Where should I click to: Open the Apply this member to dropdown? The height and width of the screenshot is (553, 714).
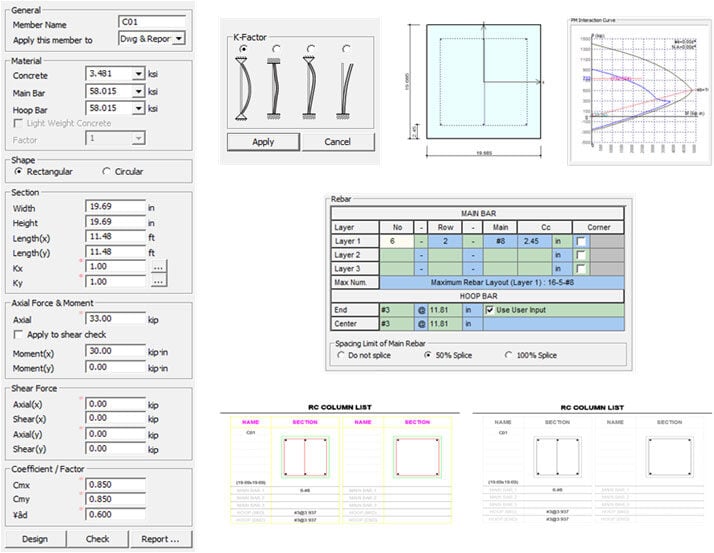(x=178, y=38)
